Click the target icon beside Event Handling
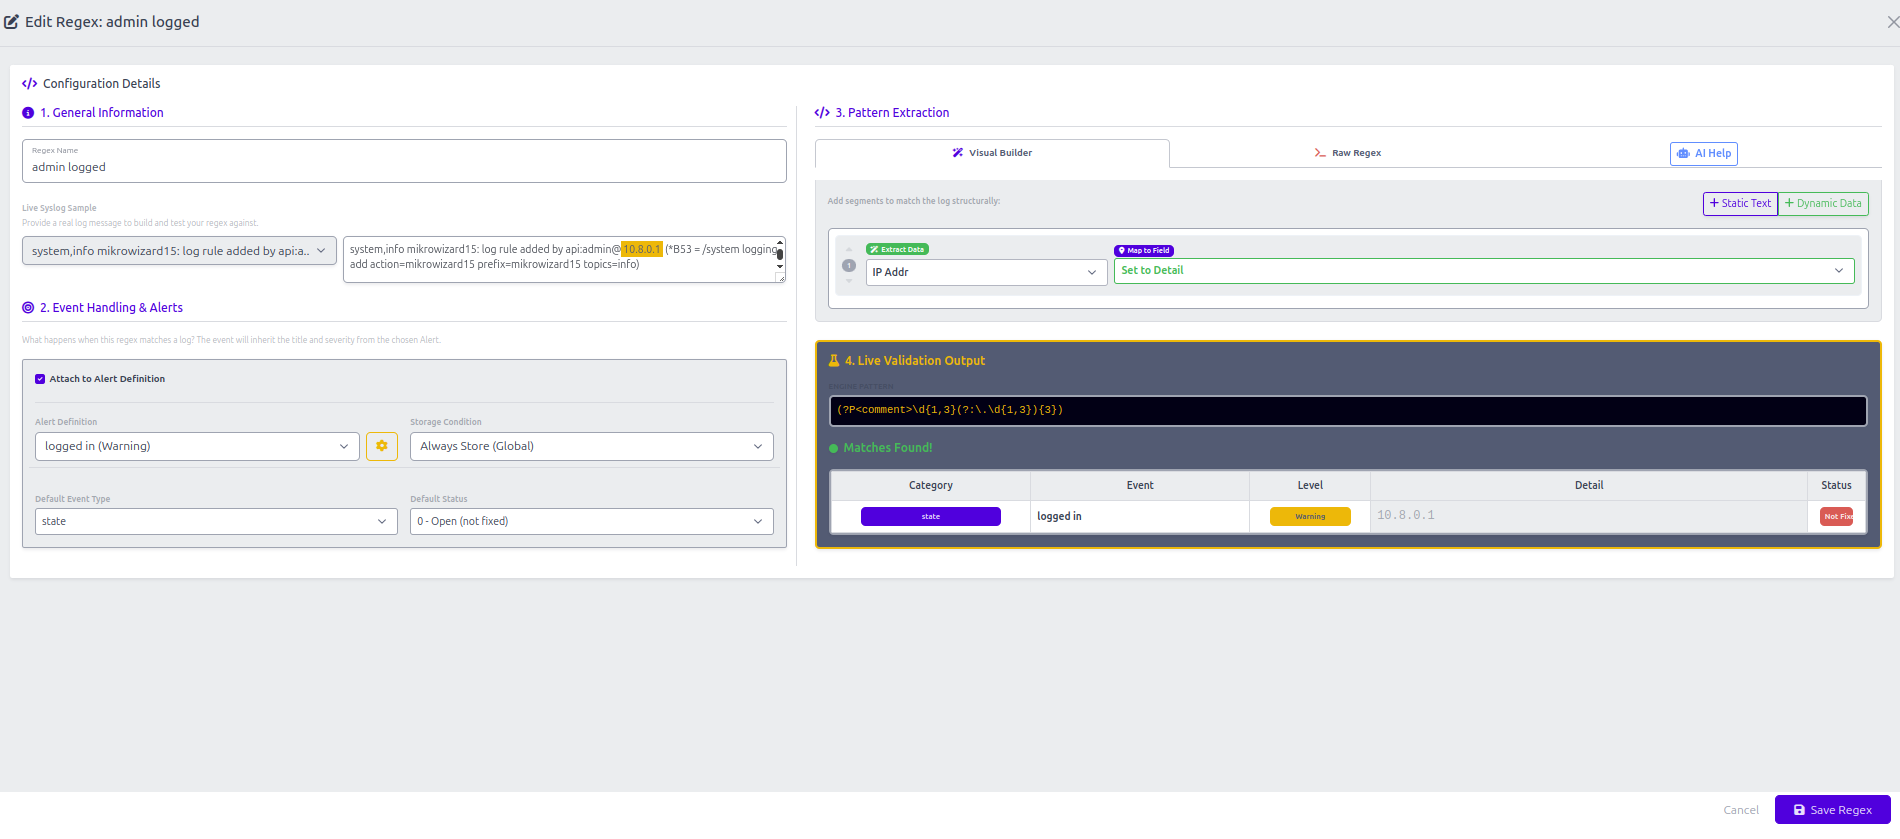Image resolution: width=1900 pixels, height=839 pixels. (x=28, y=308)
